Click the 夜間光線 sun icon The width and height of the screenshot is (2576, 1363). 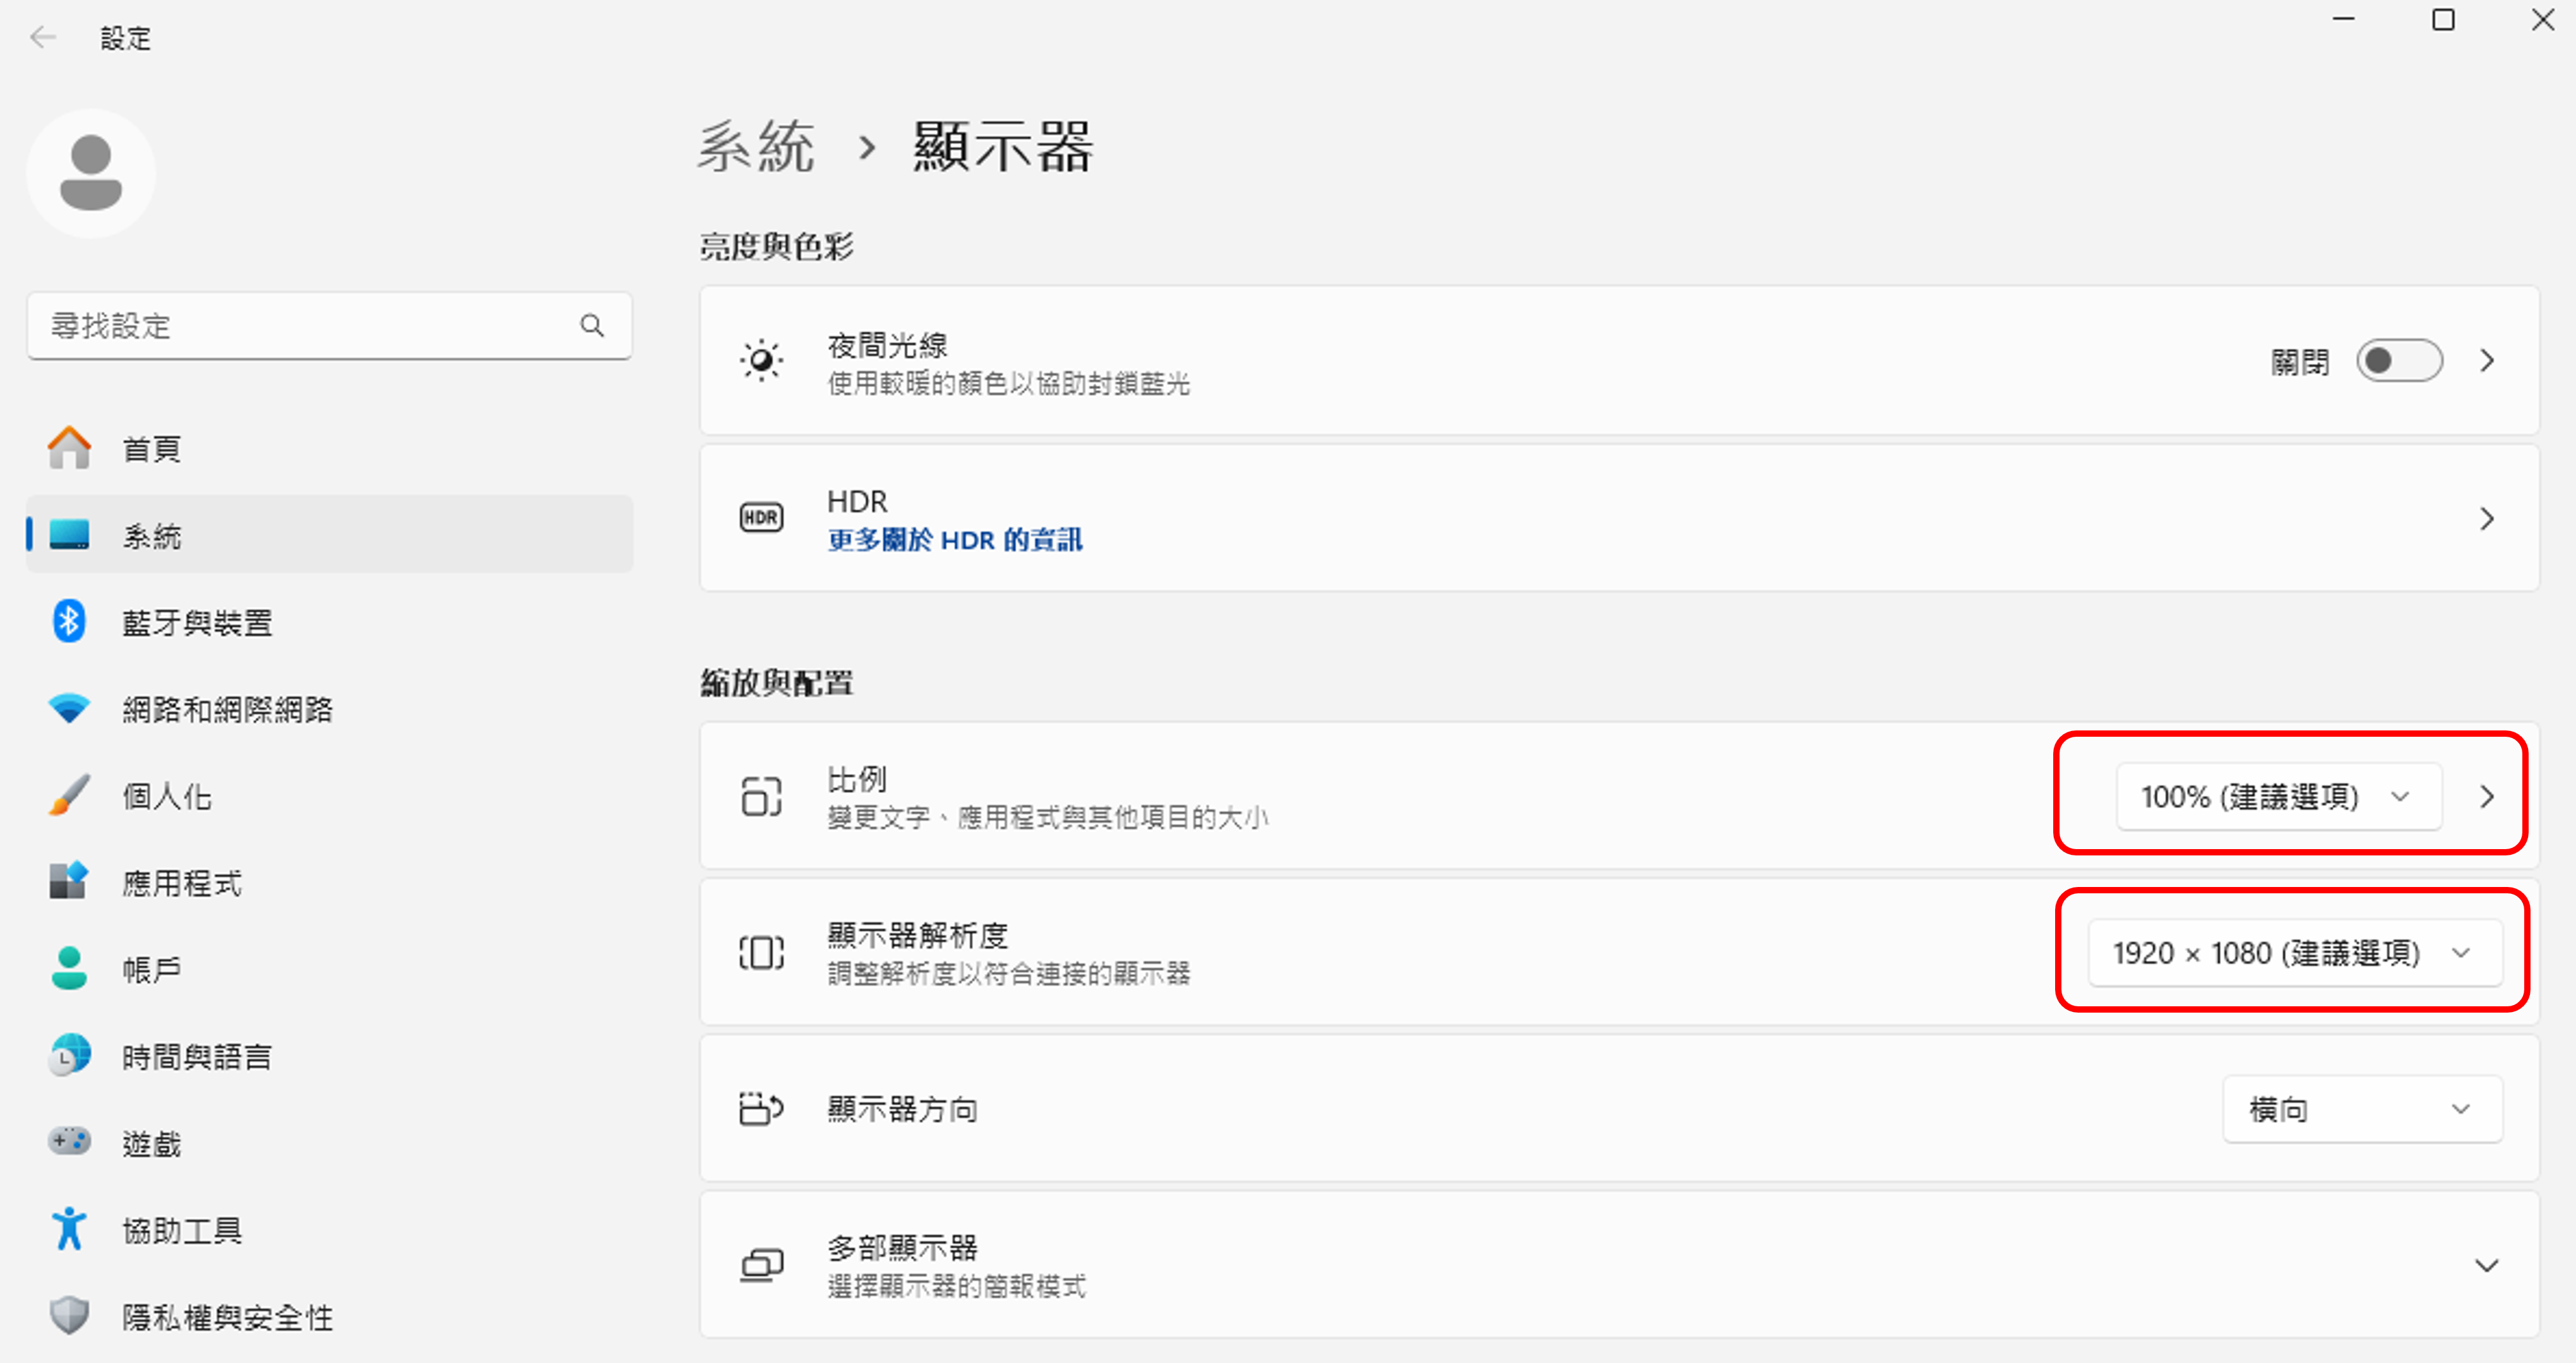[761, 360]
